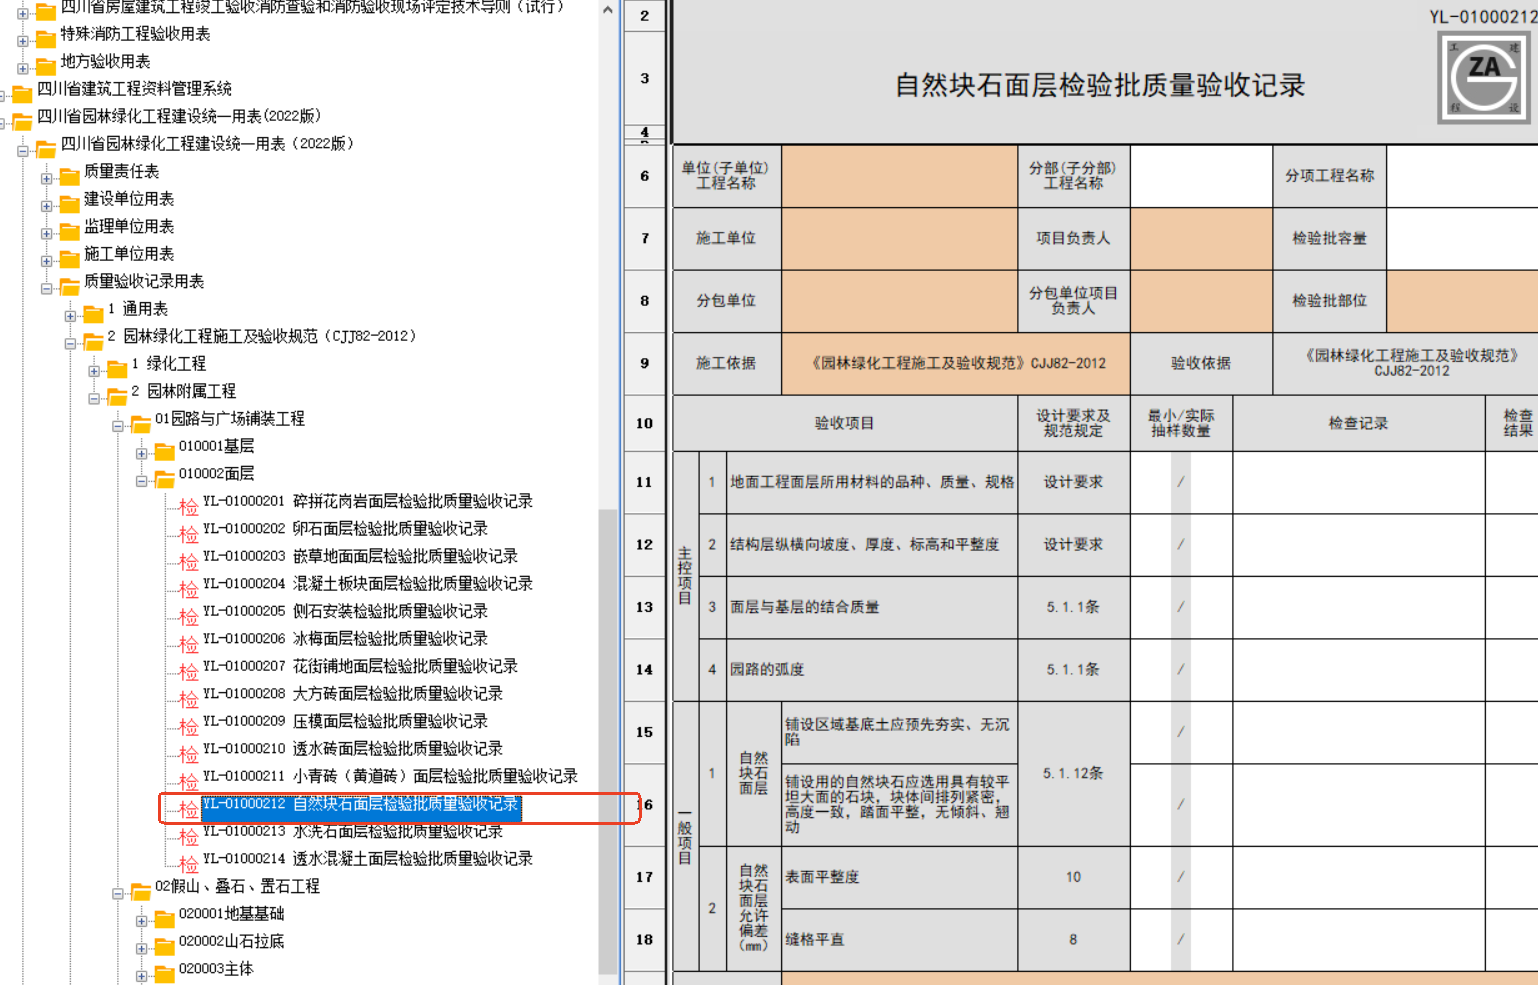Expand the 1 绿化工程 node
Viewport: 1538px width, 985px height.
(x=94, y=370)
